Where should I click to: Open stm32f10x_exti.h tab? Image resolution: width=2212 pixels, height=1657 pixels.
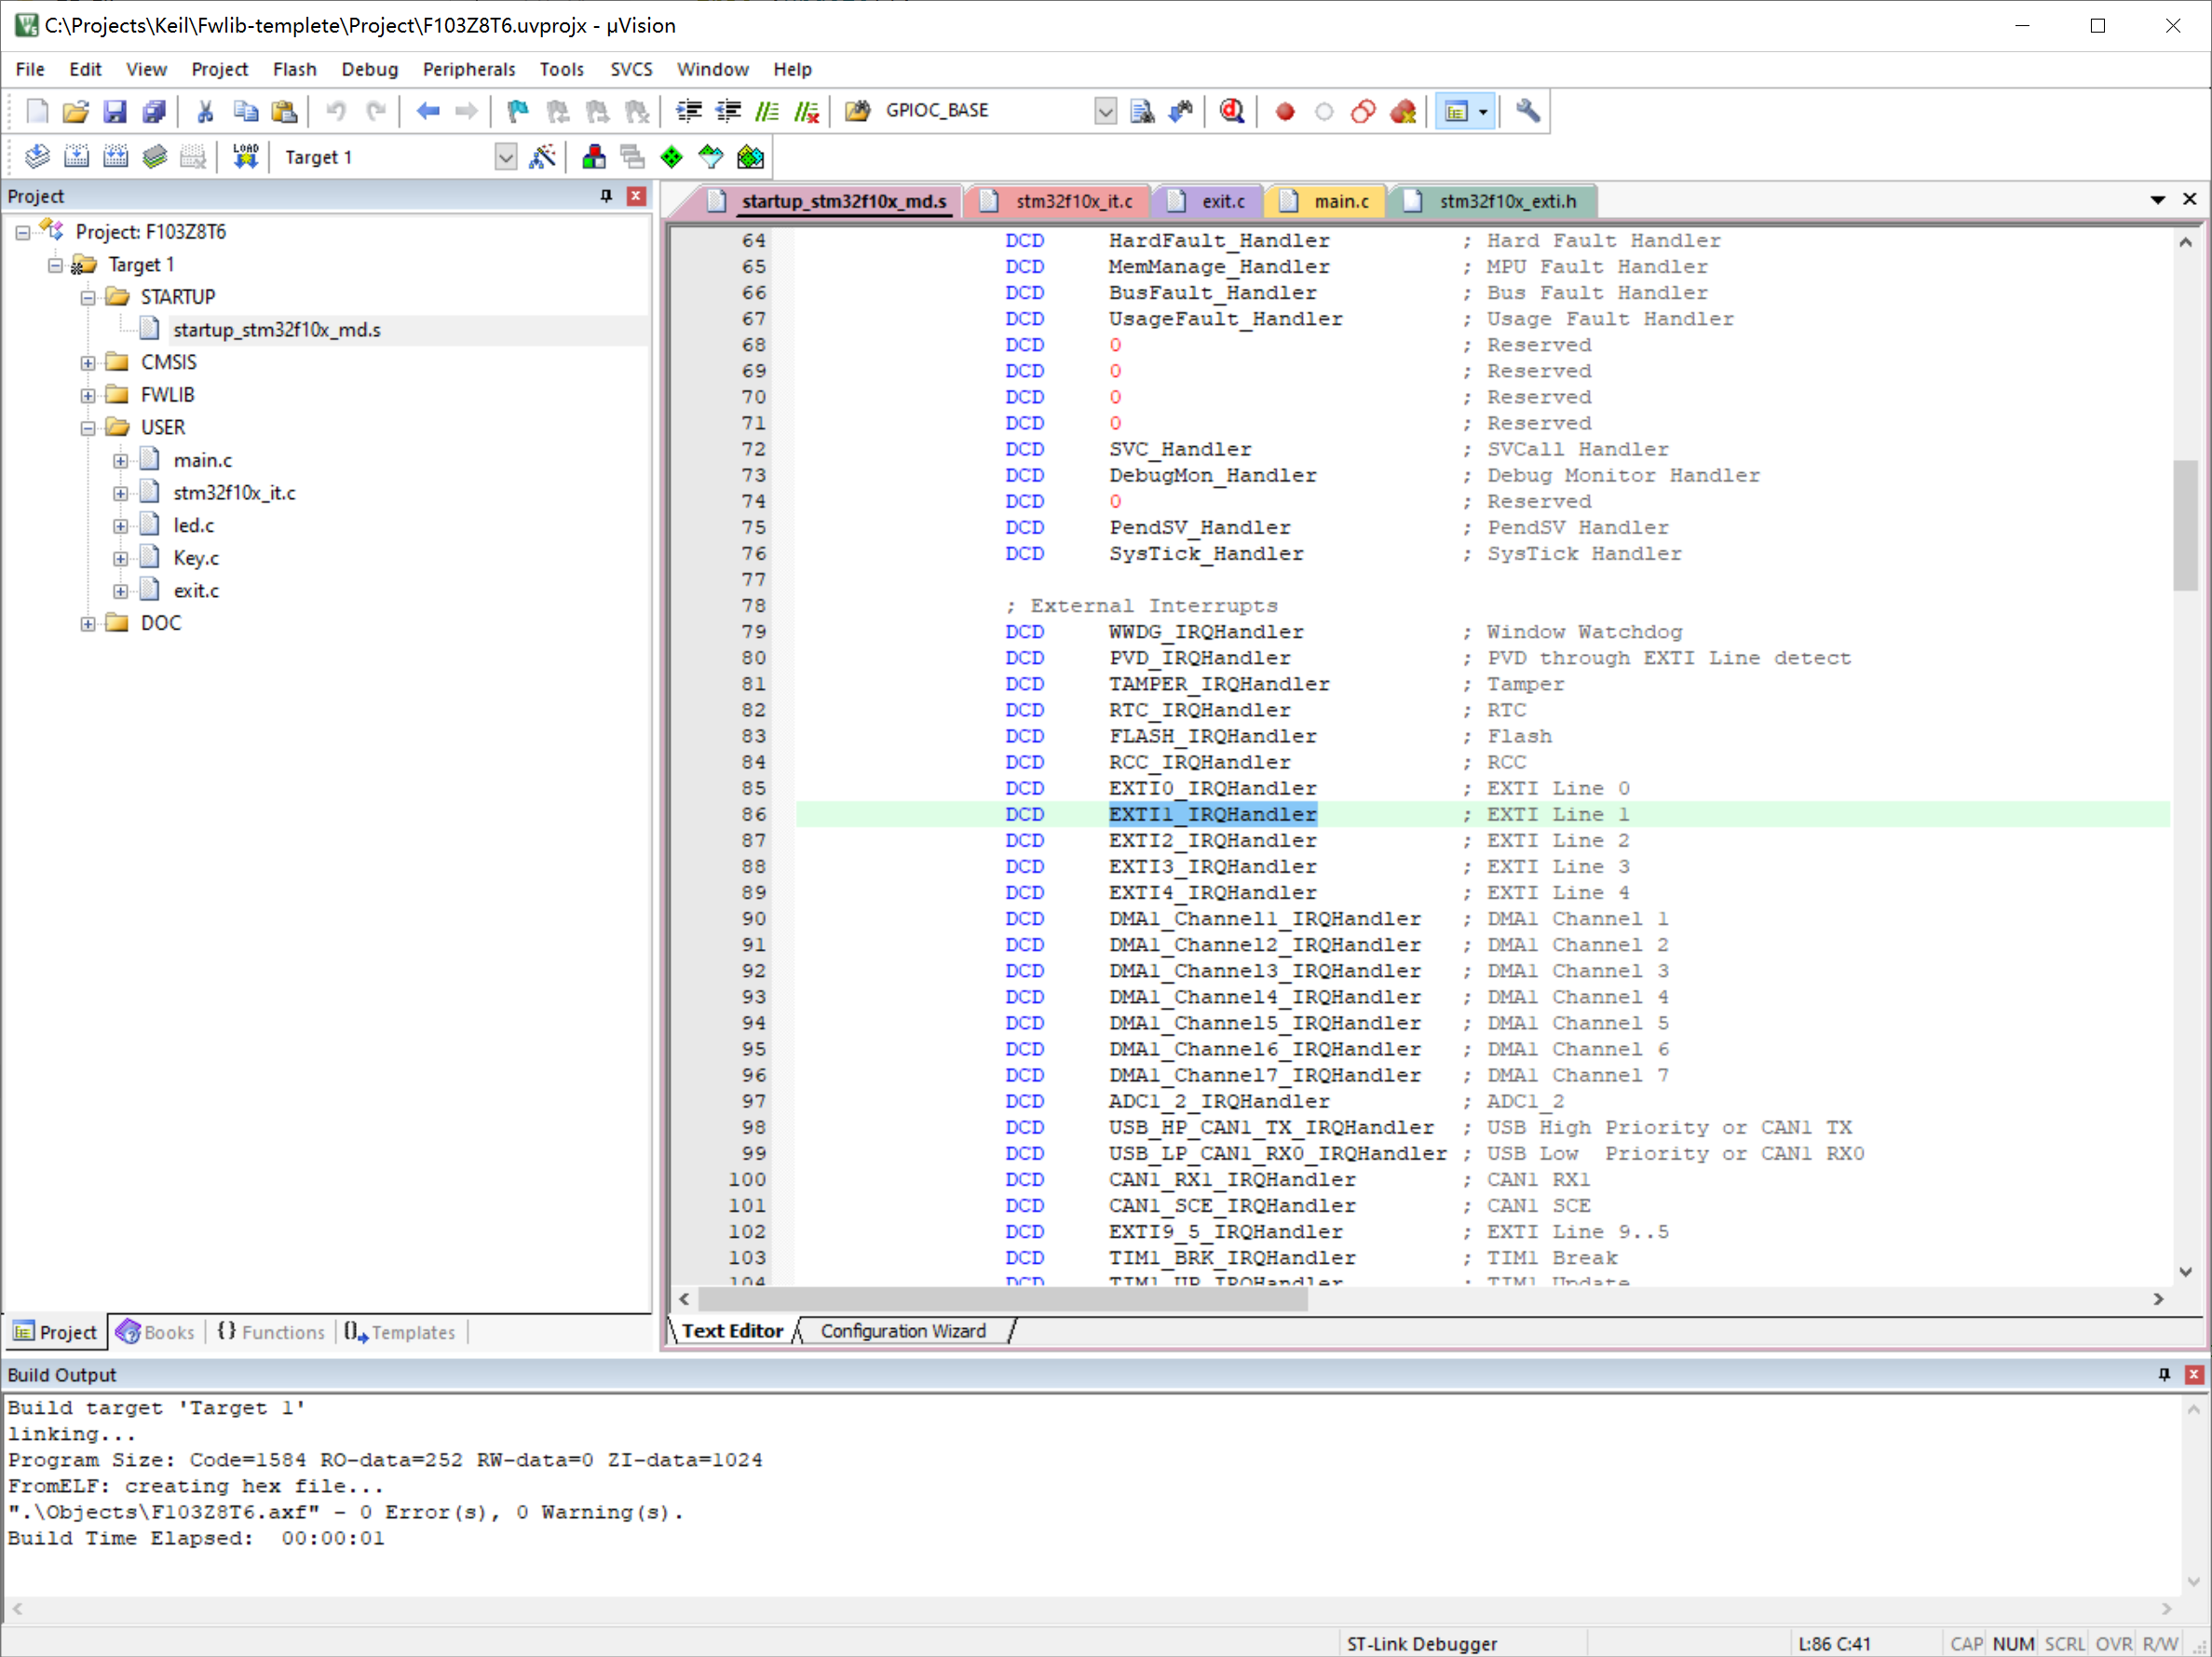pyautogui.click(x=1494, y=201)
